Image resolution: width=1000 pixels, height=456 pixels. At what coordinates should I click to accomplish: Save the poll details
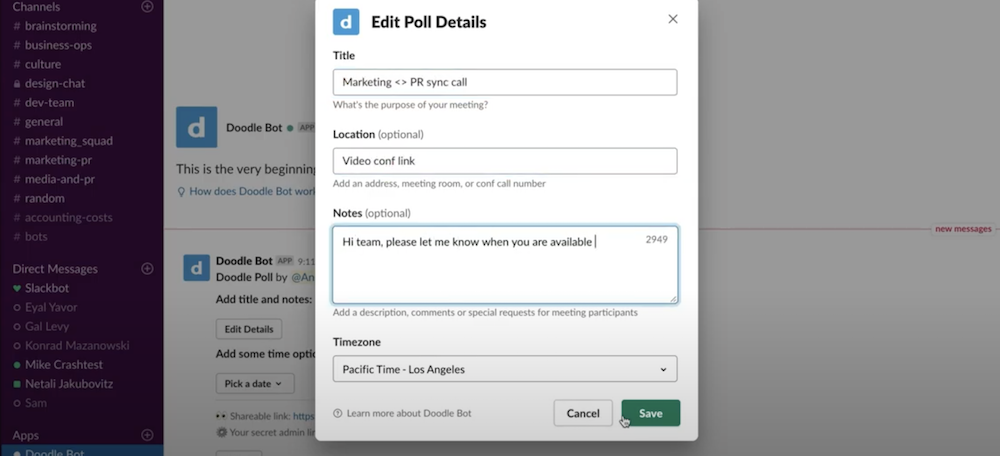[651, 413]
